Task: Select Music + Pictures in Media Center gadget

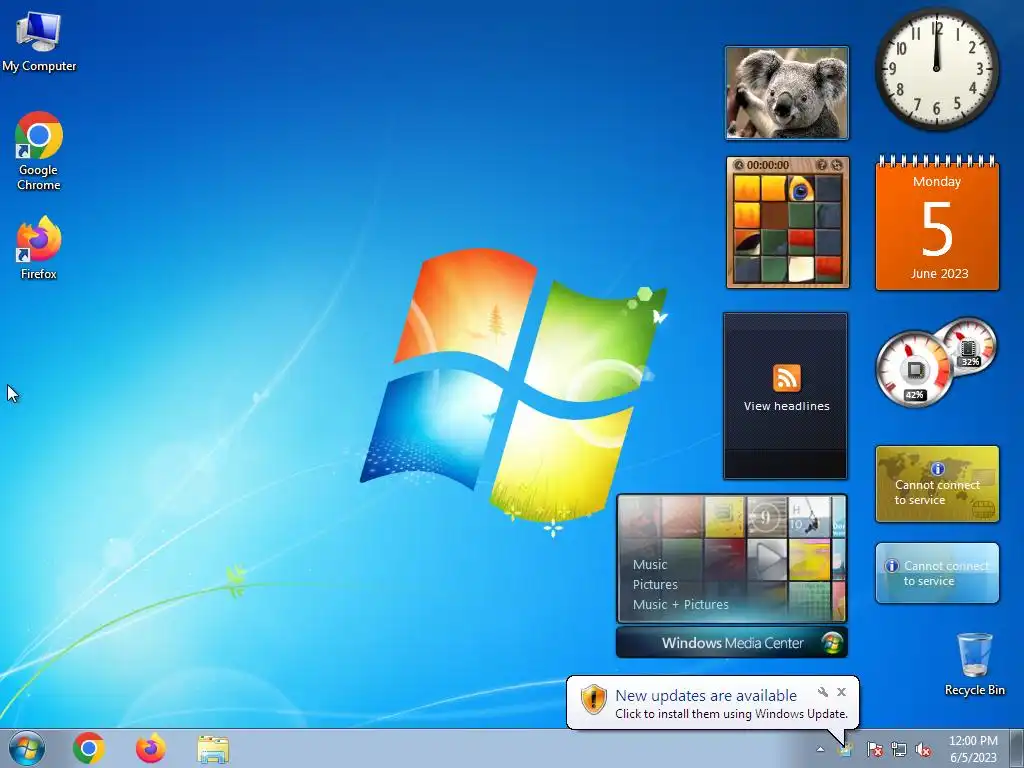Action: (680, 605)
